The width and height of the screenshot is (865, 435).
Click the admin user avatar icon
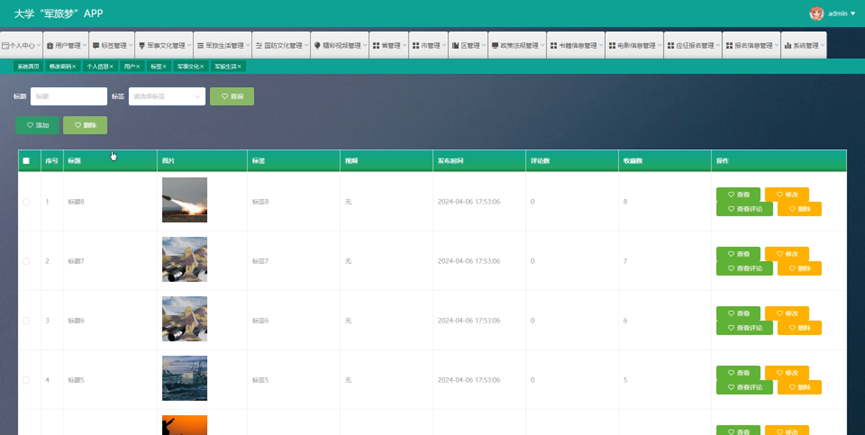(816, 14)
